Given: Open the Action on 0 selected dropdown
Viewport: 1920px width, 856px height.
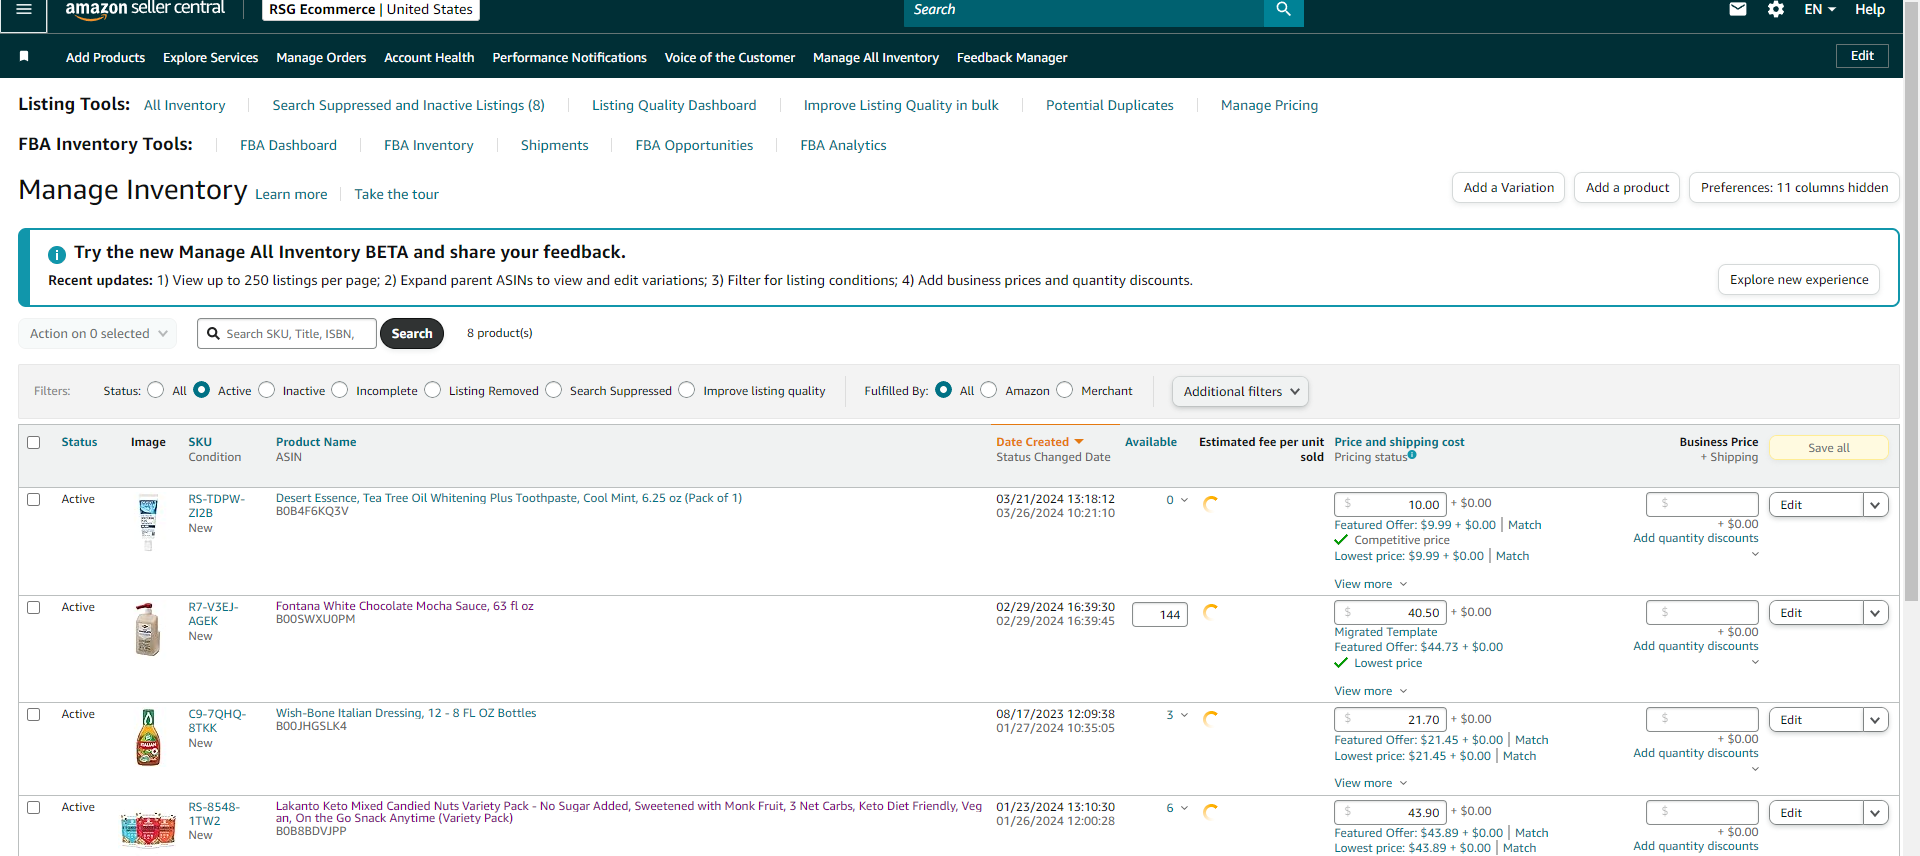Looking at the screenshot, I should click(98, 334).
